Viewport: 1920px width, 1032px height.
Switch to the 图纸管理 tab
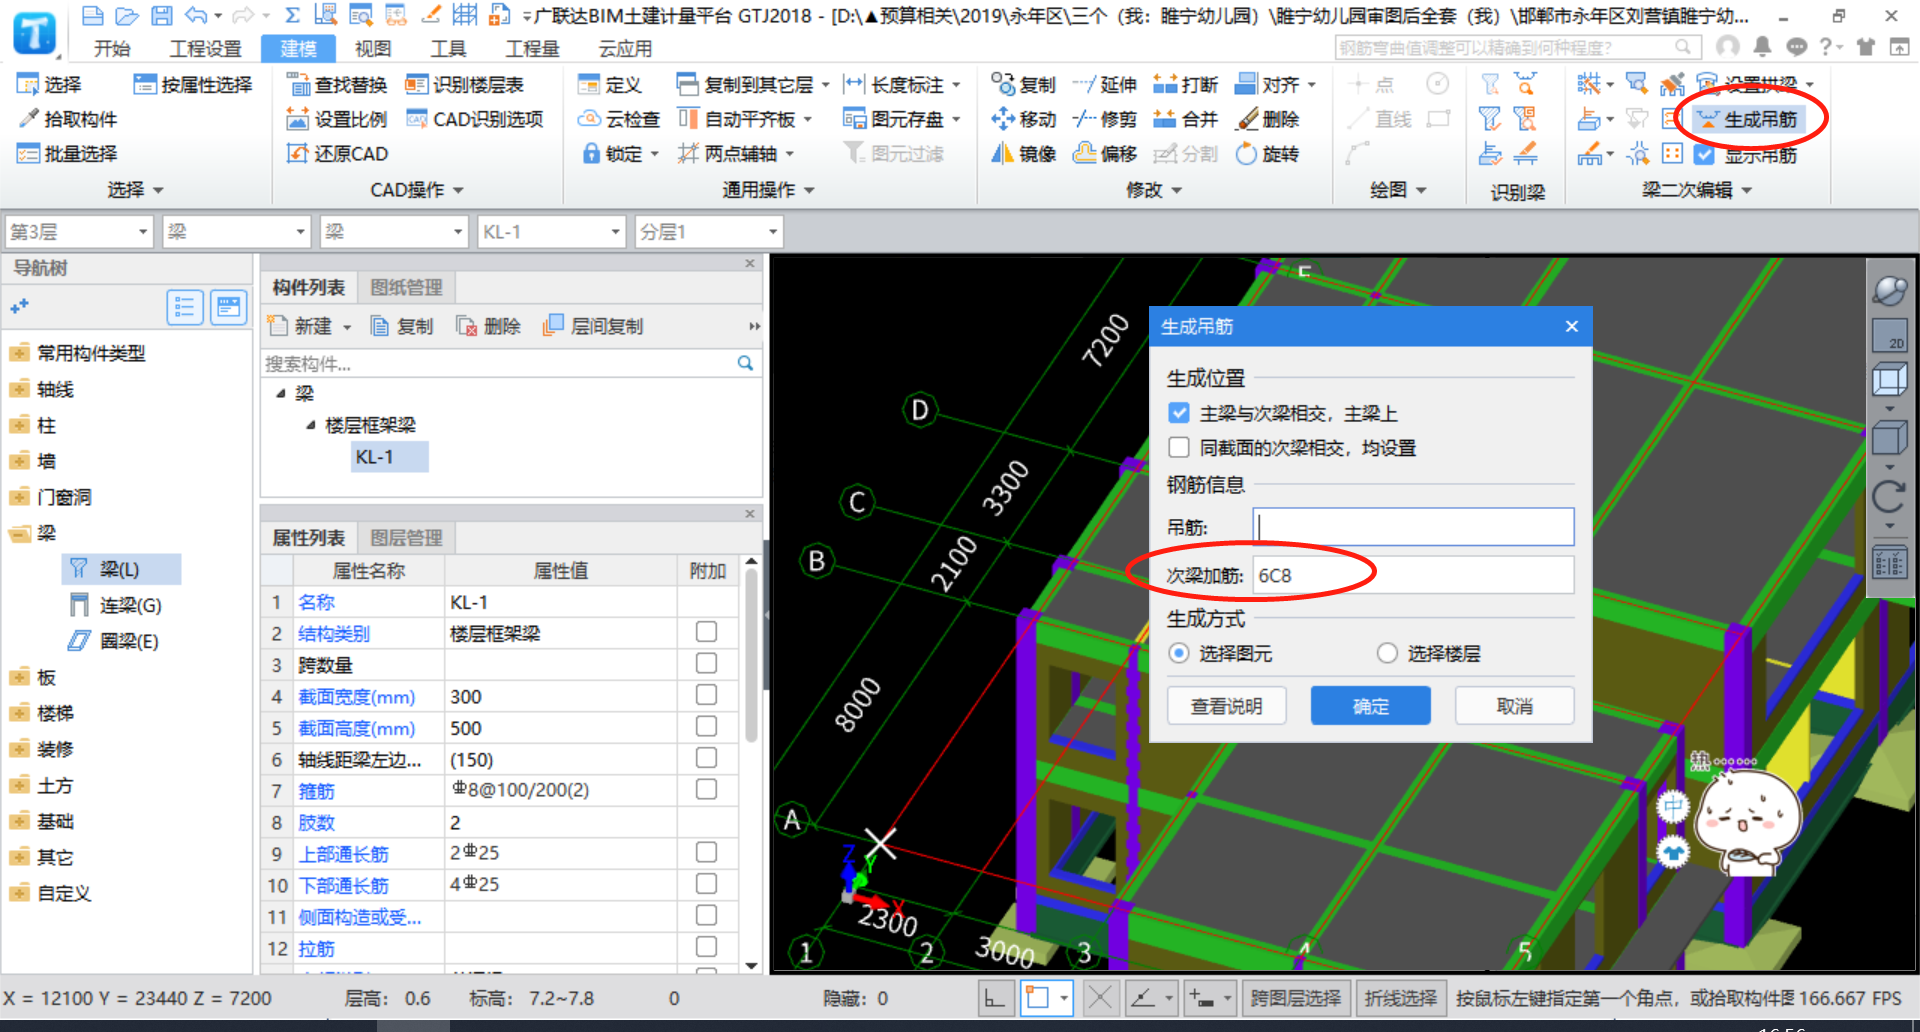tap(406, 288)
